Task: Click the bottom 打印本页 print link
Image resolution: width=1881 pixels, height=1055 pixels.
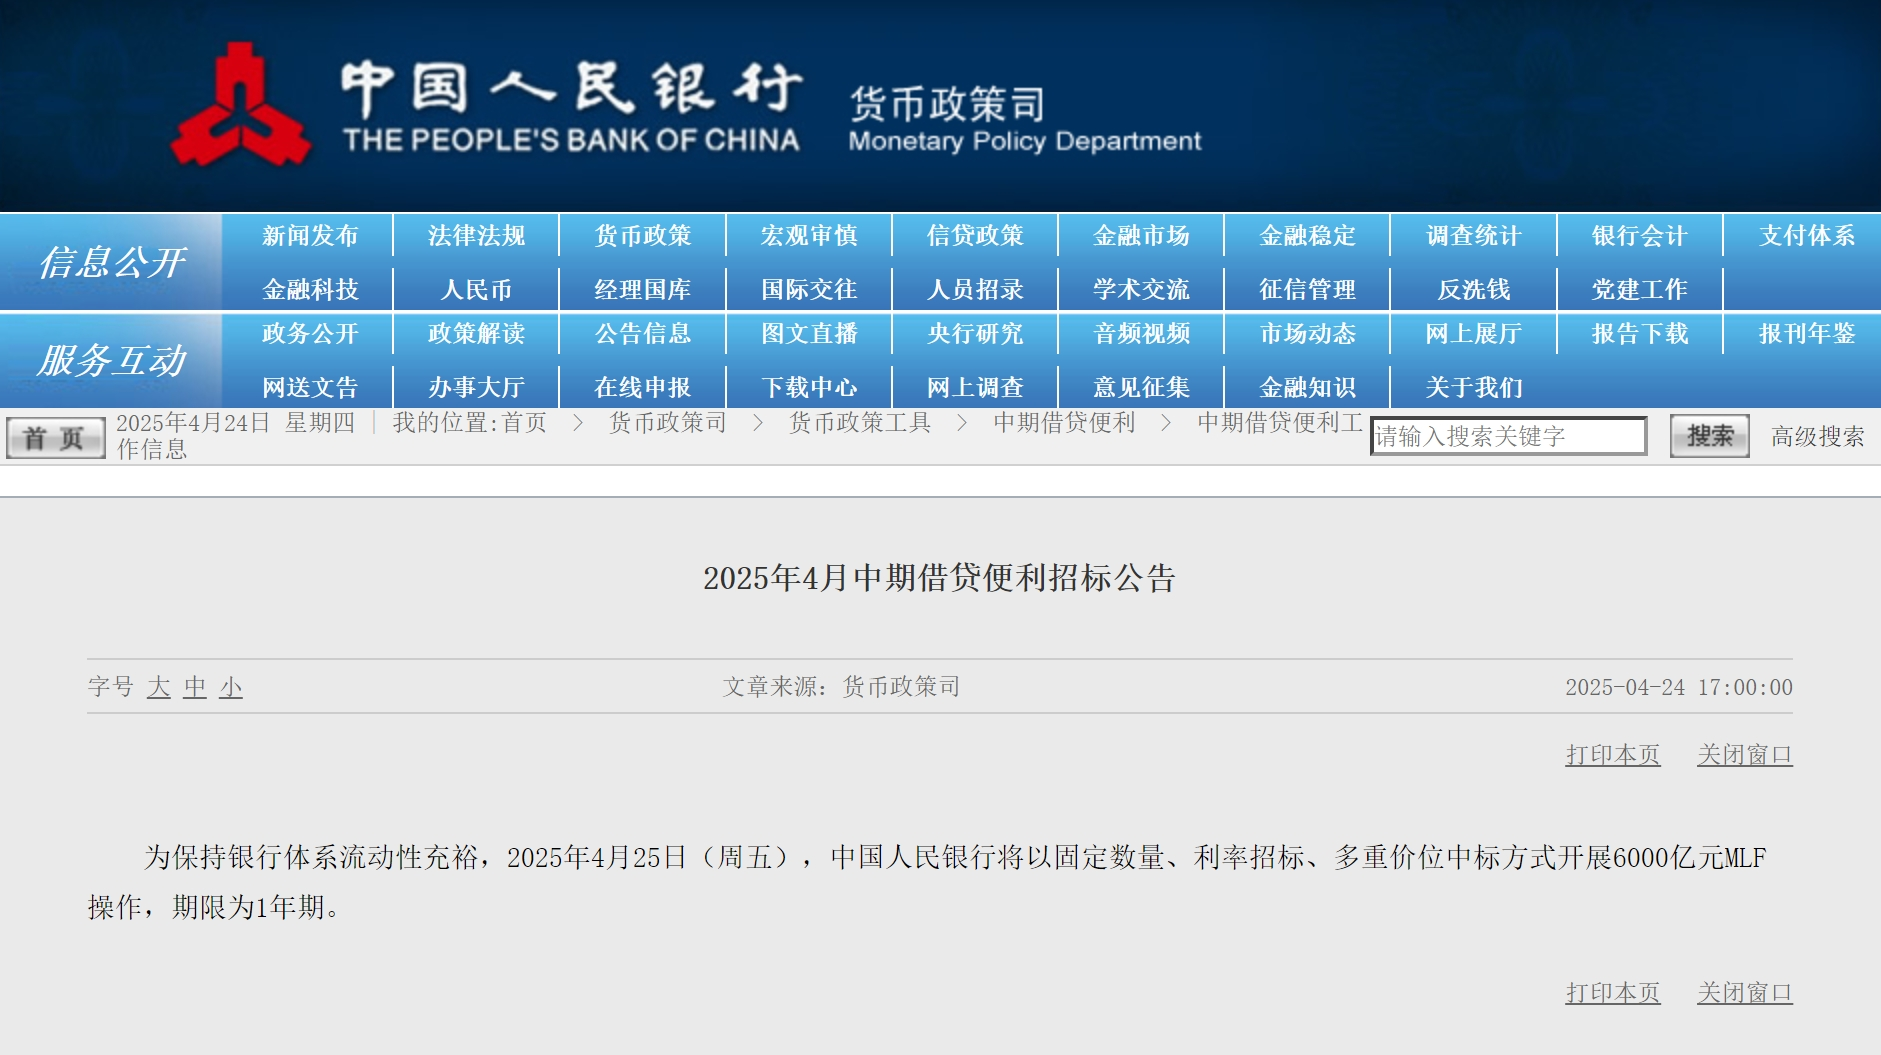Action: 1612,993
